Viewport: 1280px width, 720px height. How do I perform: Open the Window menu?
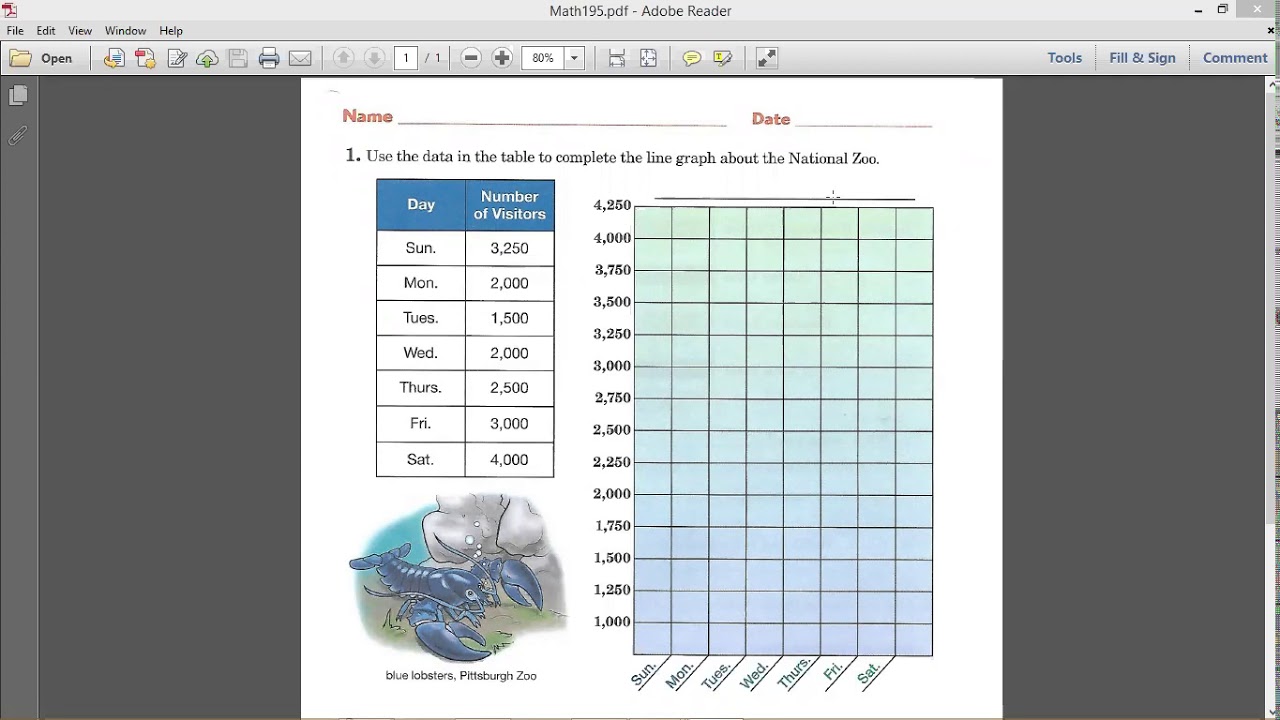(125, 31)
